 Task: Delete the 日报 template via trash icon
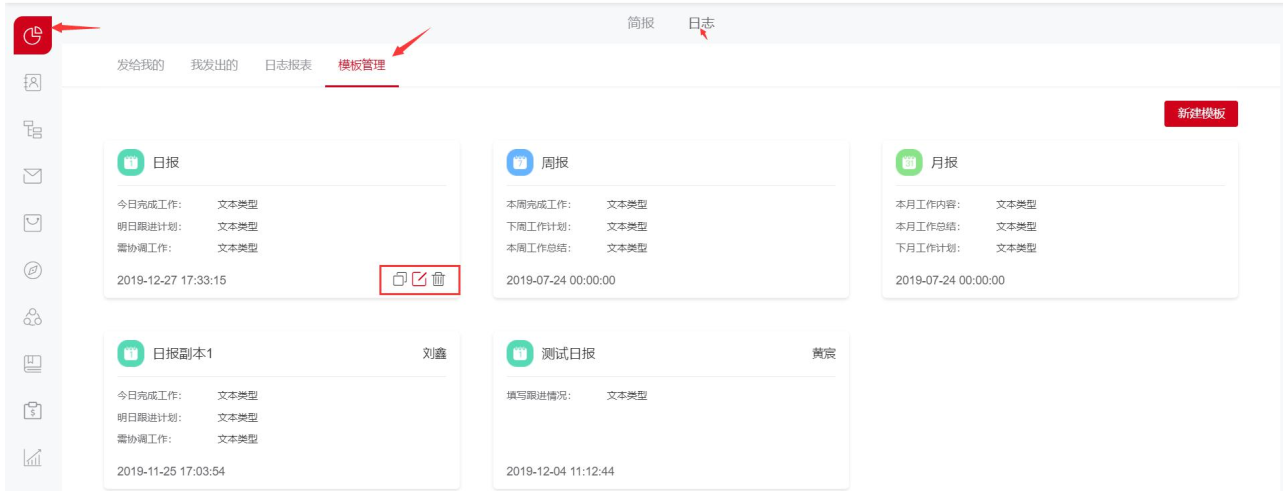tap(439, 280)
